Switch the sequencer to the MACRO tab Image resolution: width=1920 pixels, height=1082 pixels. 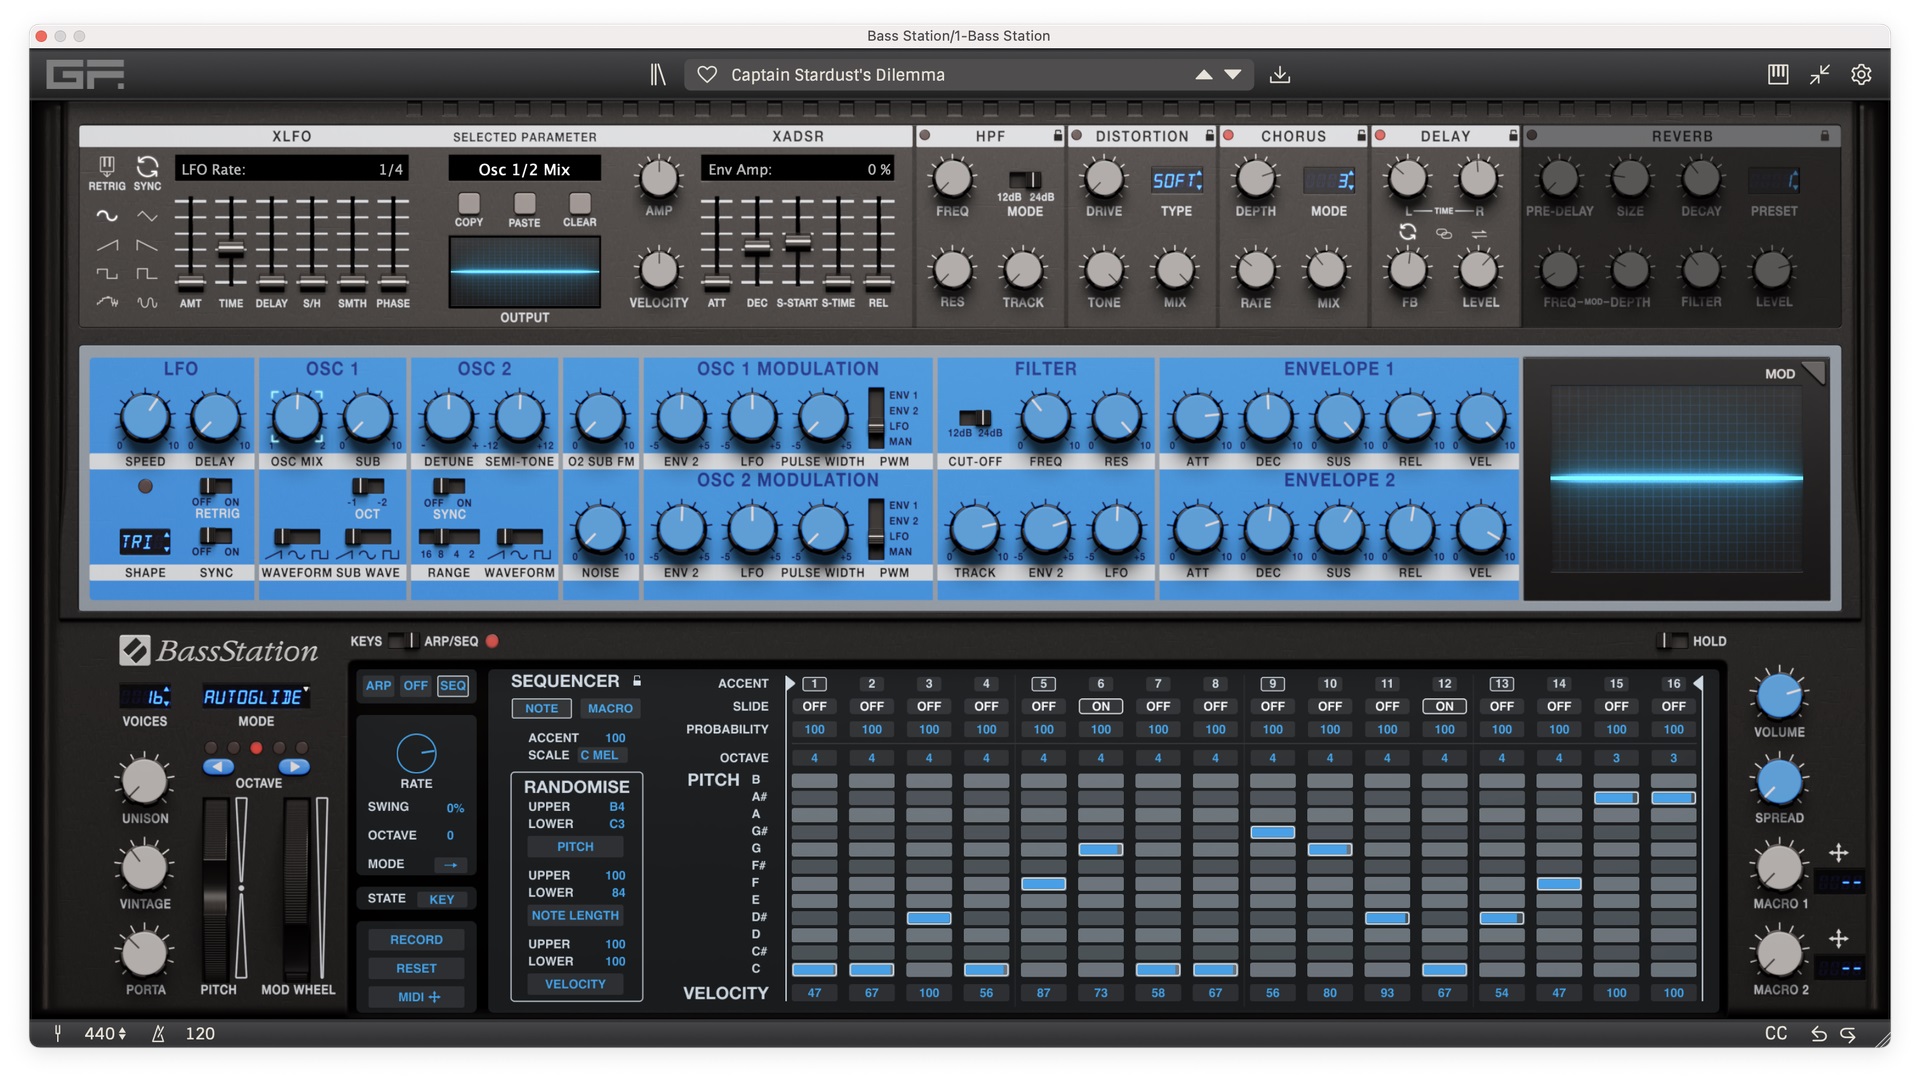coord(610,708)
